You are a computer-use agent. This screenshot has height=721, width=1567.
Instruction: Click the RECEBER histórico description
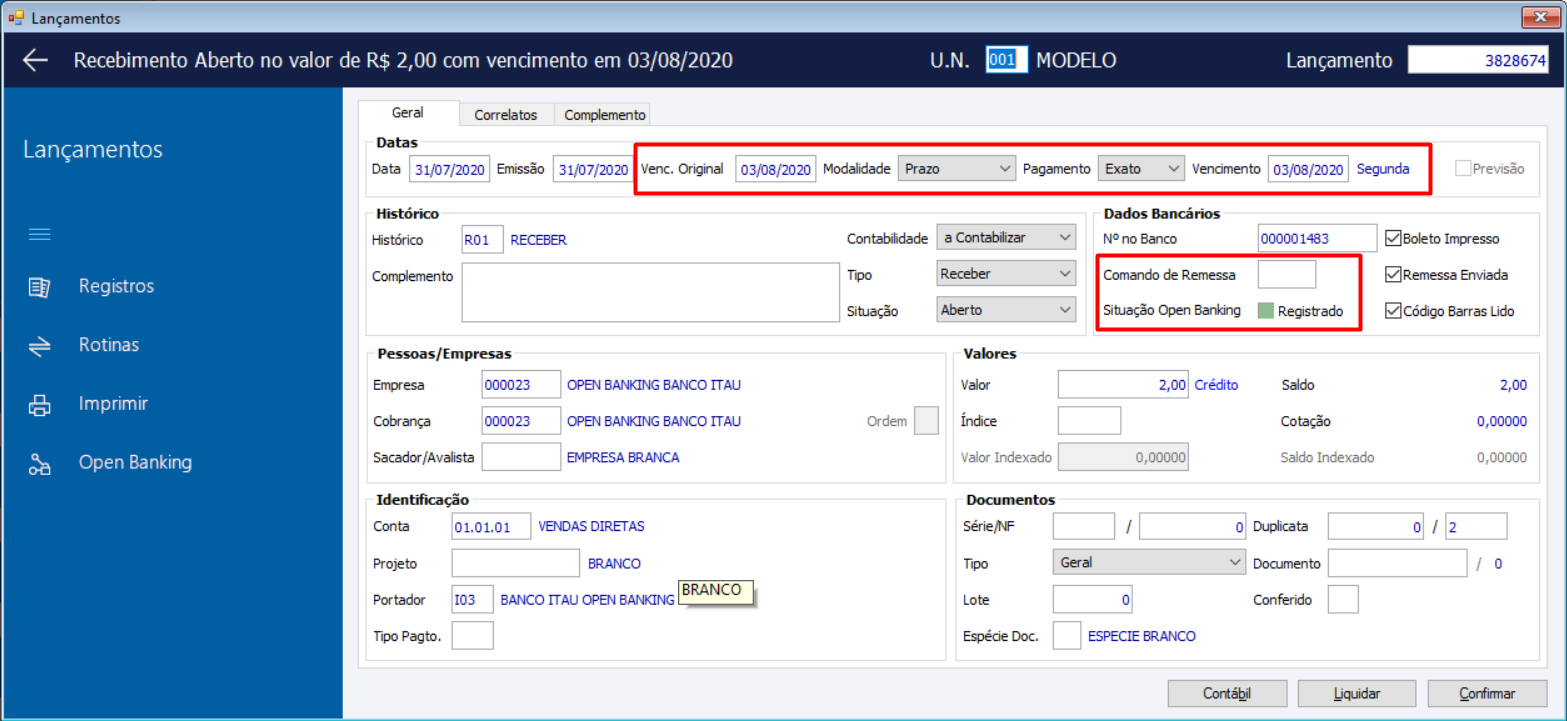click(539, 240)
